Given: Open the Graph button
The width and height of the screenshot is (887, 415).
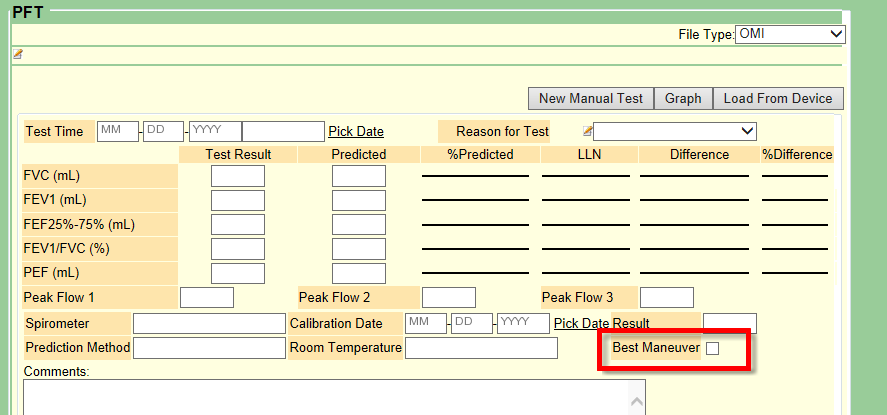Looking at the screenshot, I should tap(683, 98).
